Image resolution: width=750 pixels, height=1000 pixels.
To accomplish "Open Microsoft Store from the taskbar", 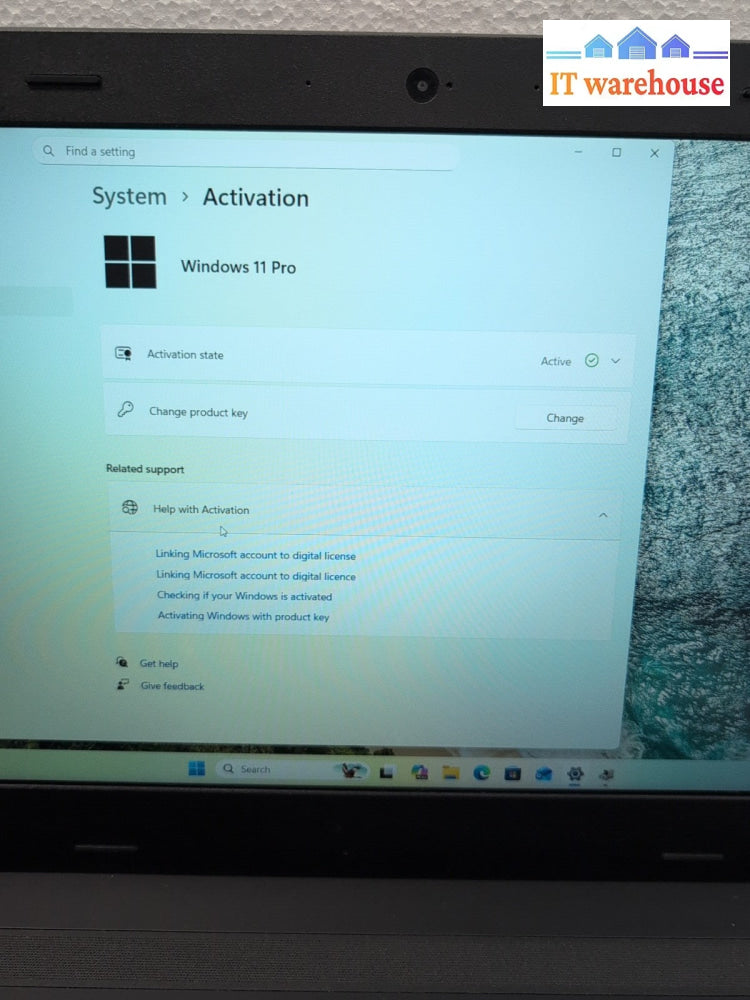I will point(512,774).
